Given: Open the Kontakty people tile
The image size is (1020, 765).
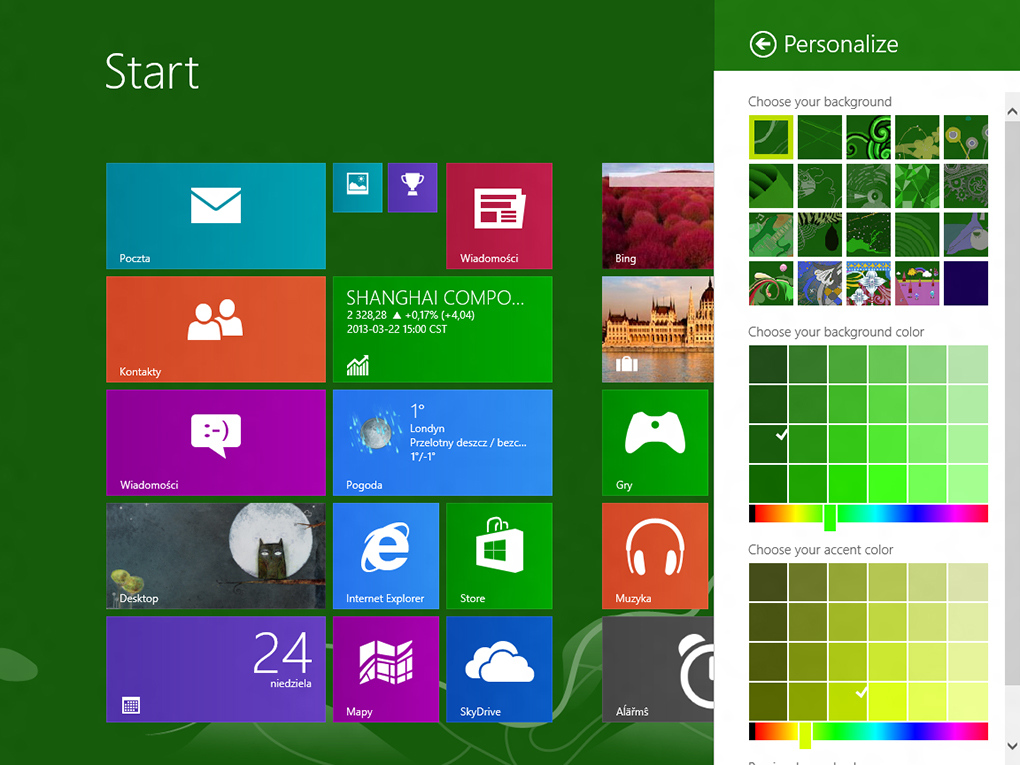Looking at the screenshot, I should [x=215, y=329].
